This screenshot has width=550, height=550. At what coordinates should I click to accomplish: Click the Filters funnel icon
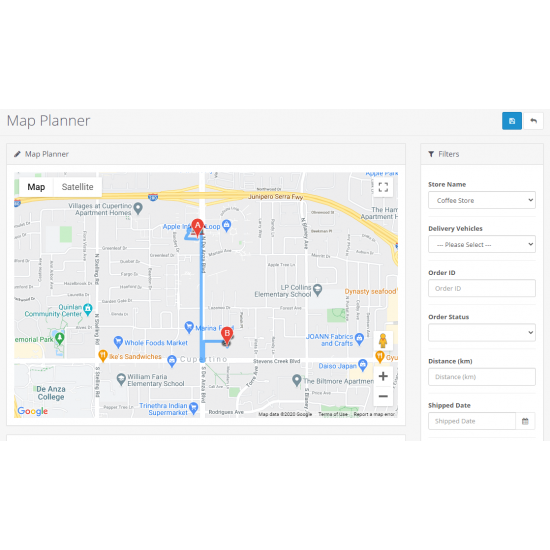(431, 154)
